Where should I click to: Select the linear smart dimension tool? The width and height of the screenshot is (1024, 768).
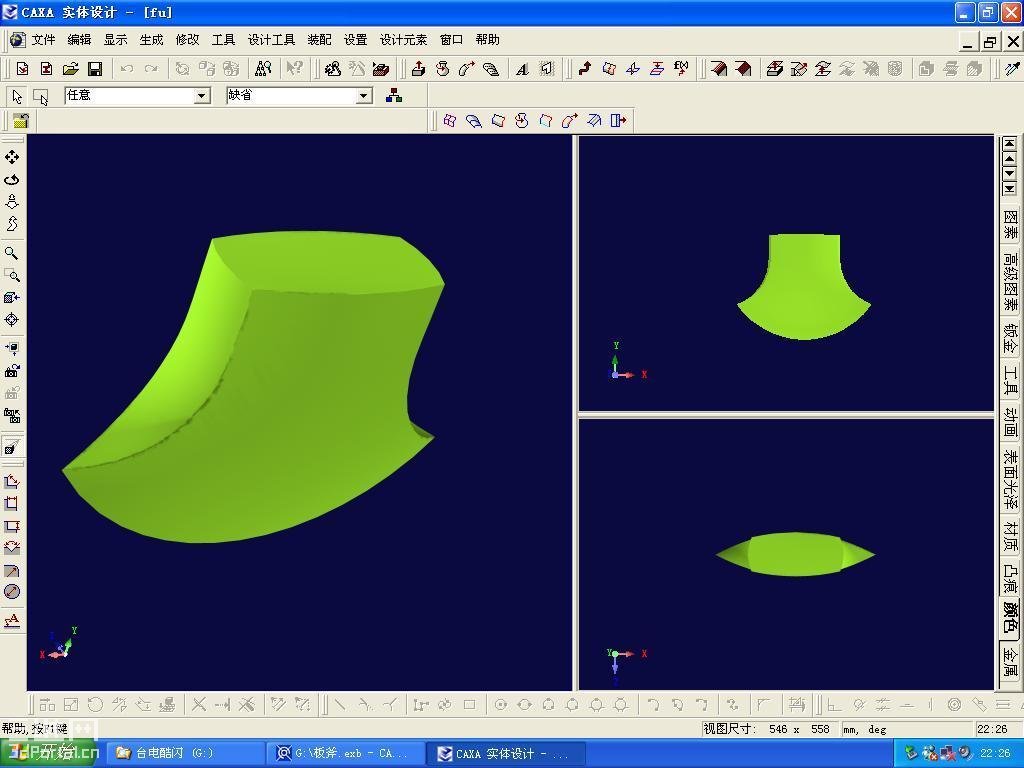tap(12, 482)
